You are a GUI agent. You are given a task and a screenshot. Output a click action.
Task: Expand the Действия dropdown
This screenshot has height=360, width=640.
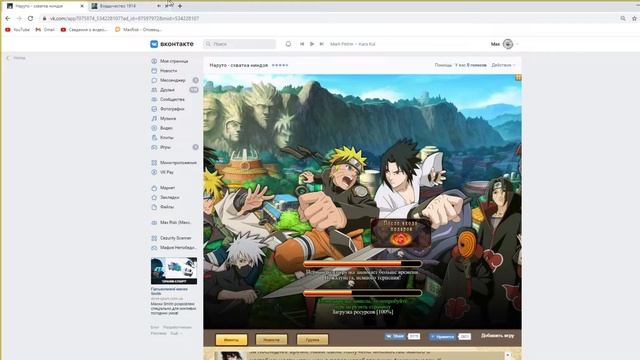click(x=503, y=65)
